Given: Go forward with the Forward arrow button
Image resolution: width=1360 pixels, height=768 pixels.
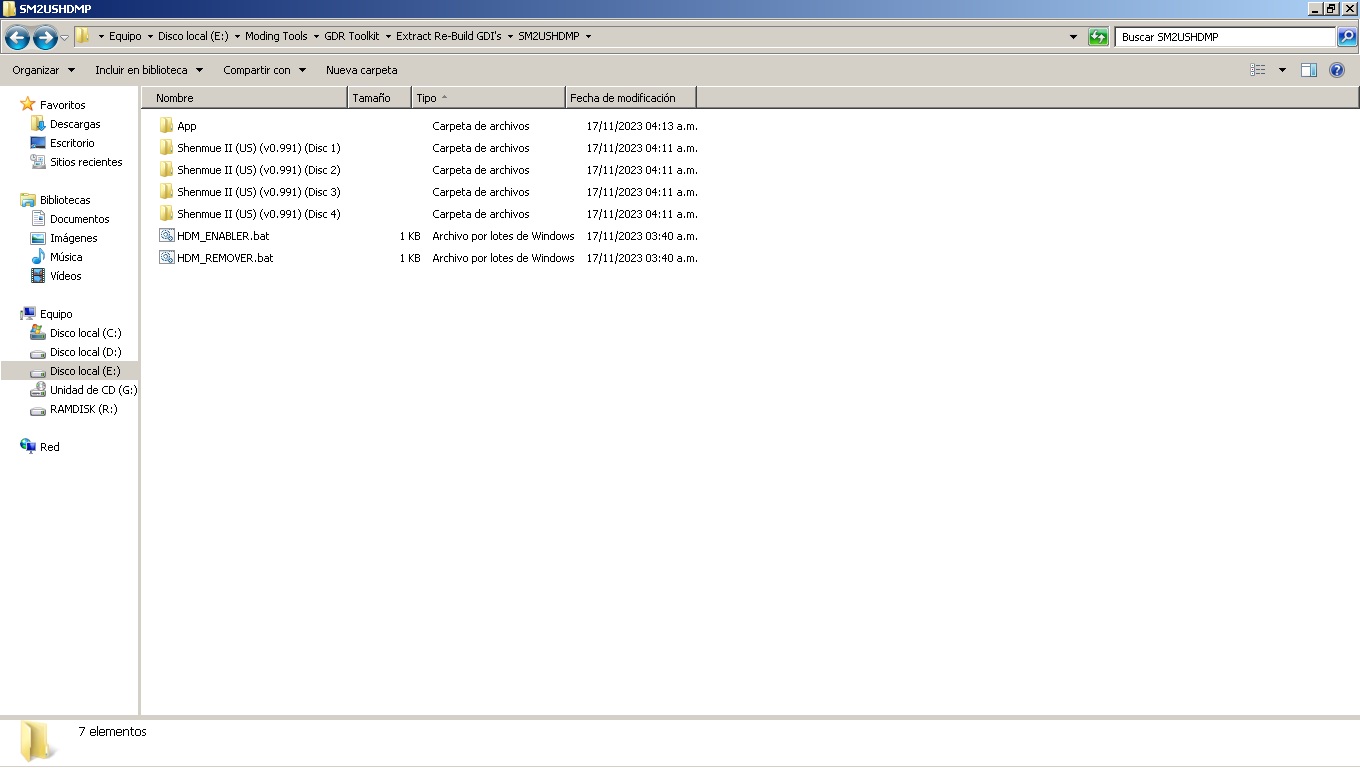Looking at the screenshot, I should tap(45, 38).
